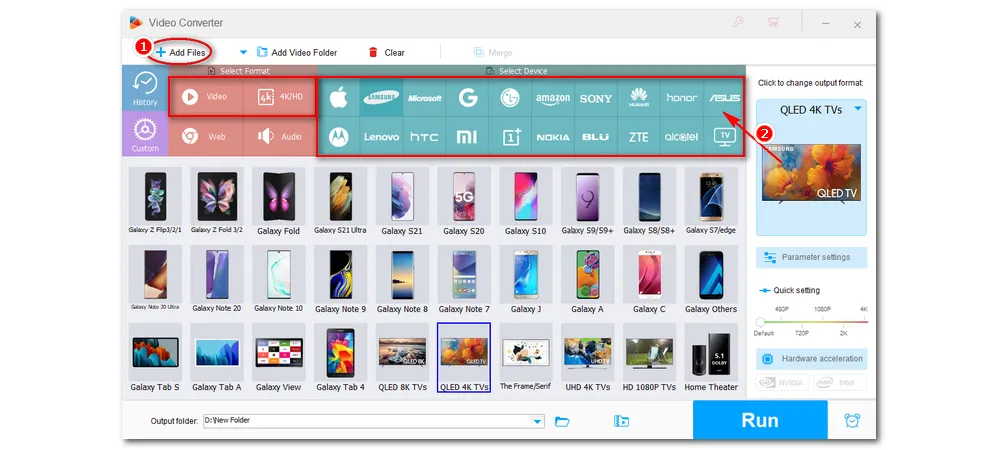The image size is (1000, 450).
Task: Move the Quick setting resolution slider handle
Action: click(x=760, y=322)
